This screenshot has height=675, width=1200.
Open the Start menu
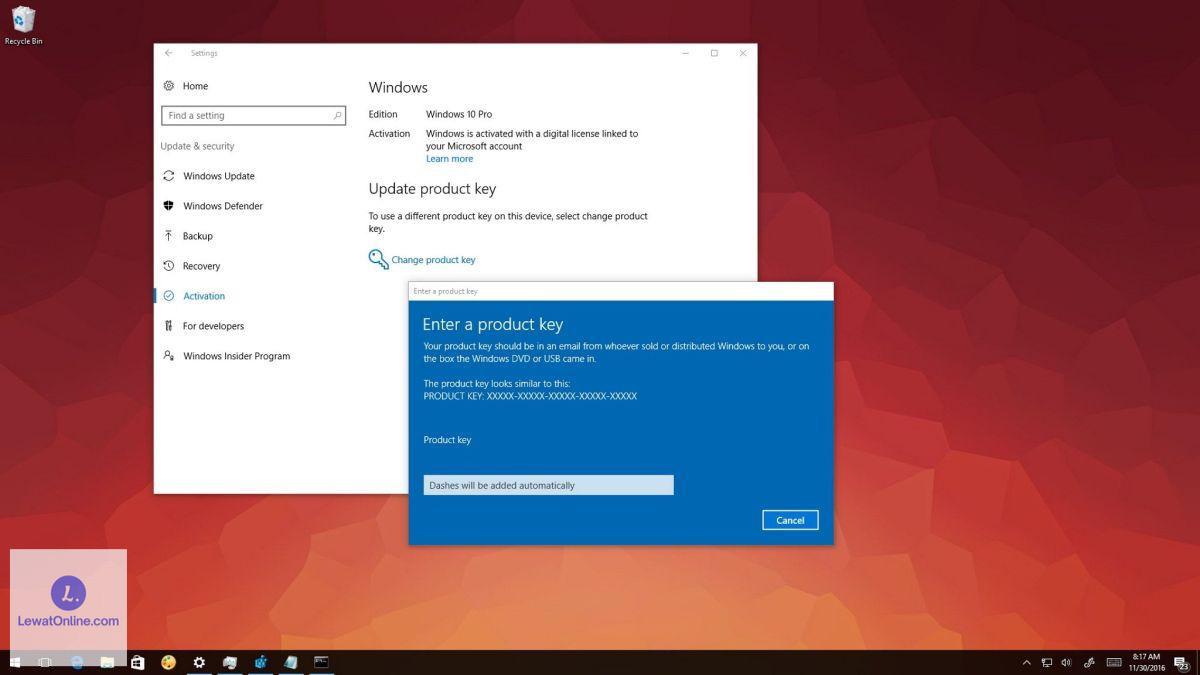tap(15, 662)
